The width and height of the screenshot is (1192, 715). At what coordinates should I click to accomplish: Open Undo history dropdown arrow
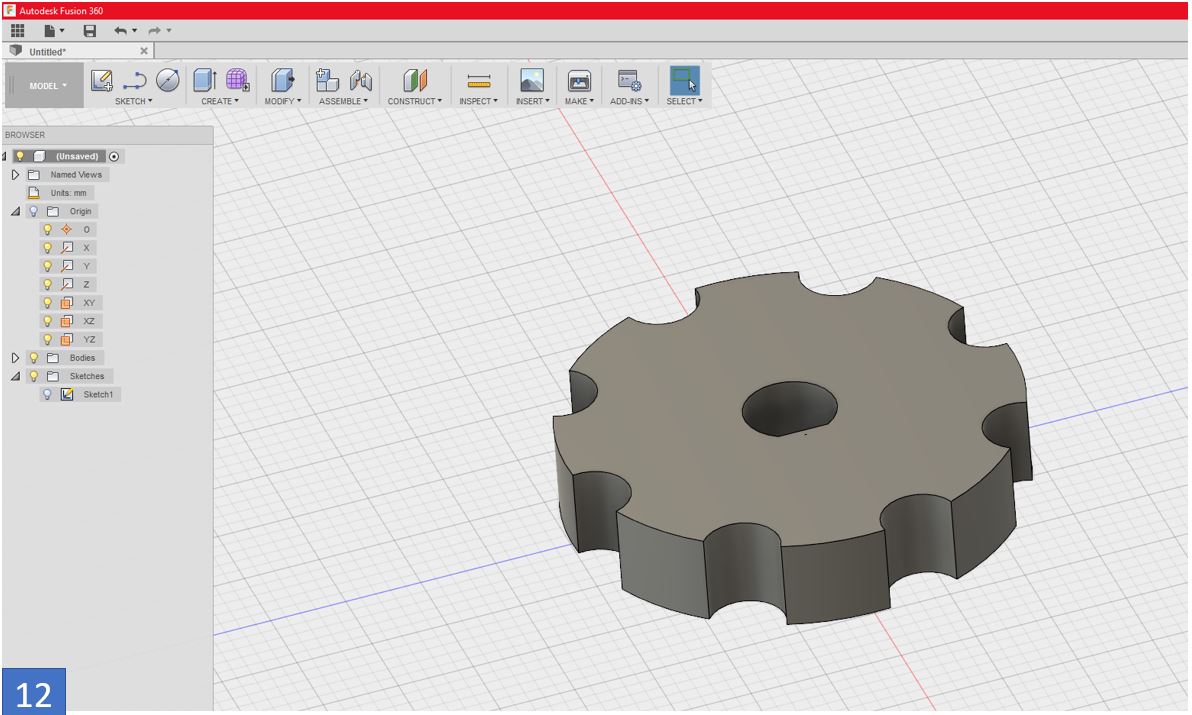coord(135,30)
